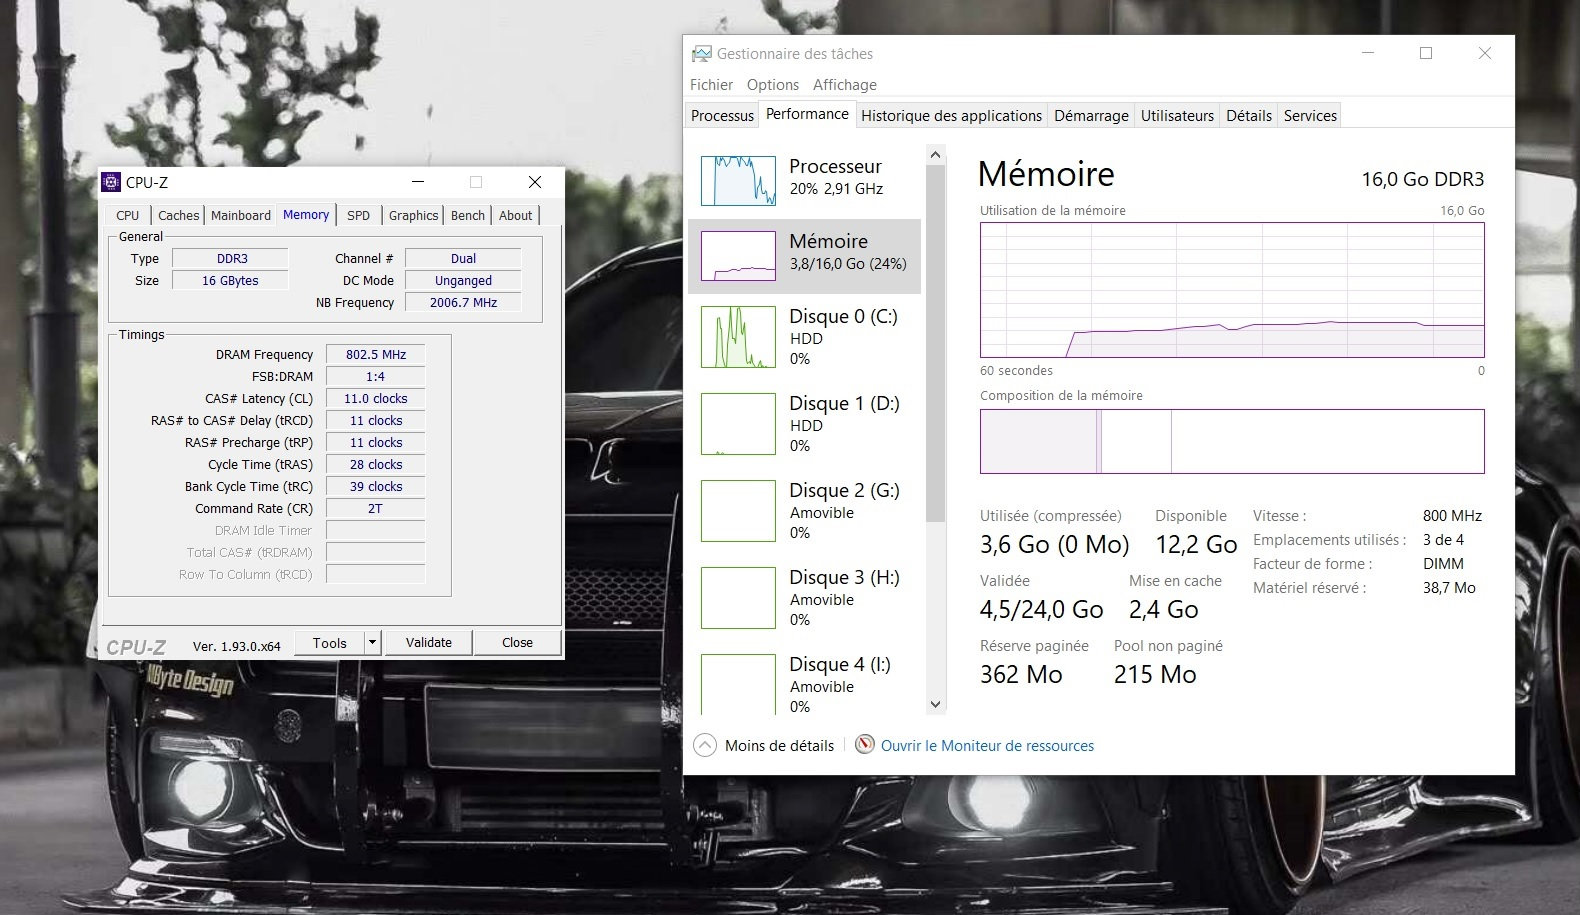
Task: Open the Options menu in Task Manager
Action: [x=772, y=85]
